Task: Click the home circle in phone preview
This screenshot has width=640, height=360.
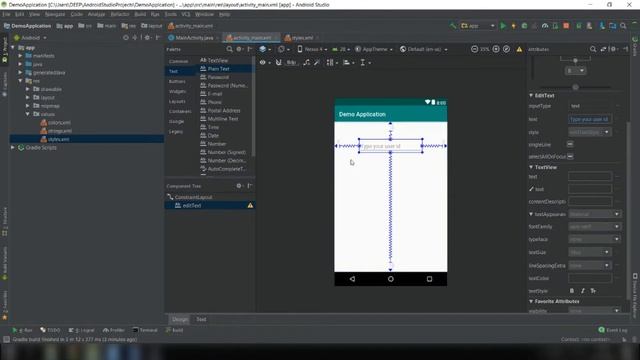Action: pos(391,279)
